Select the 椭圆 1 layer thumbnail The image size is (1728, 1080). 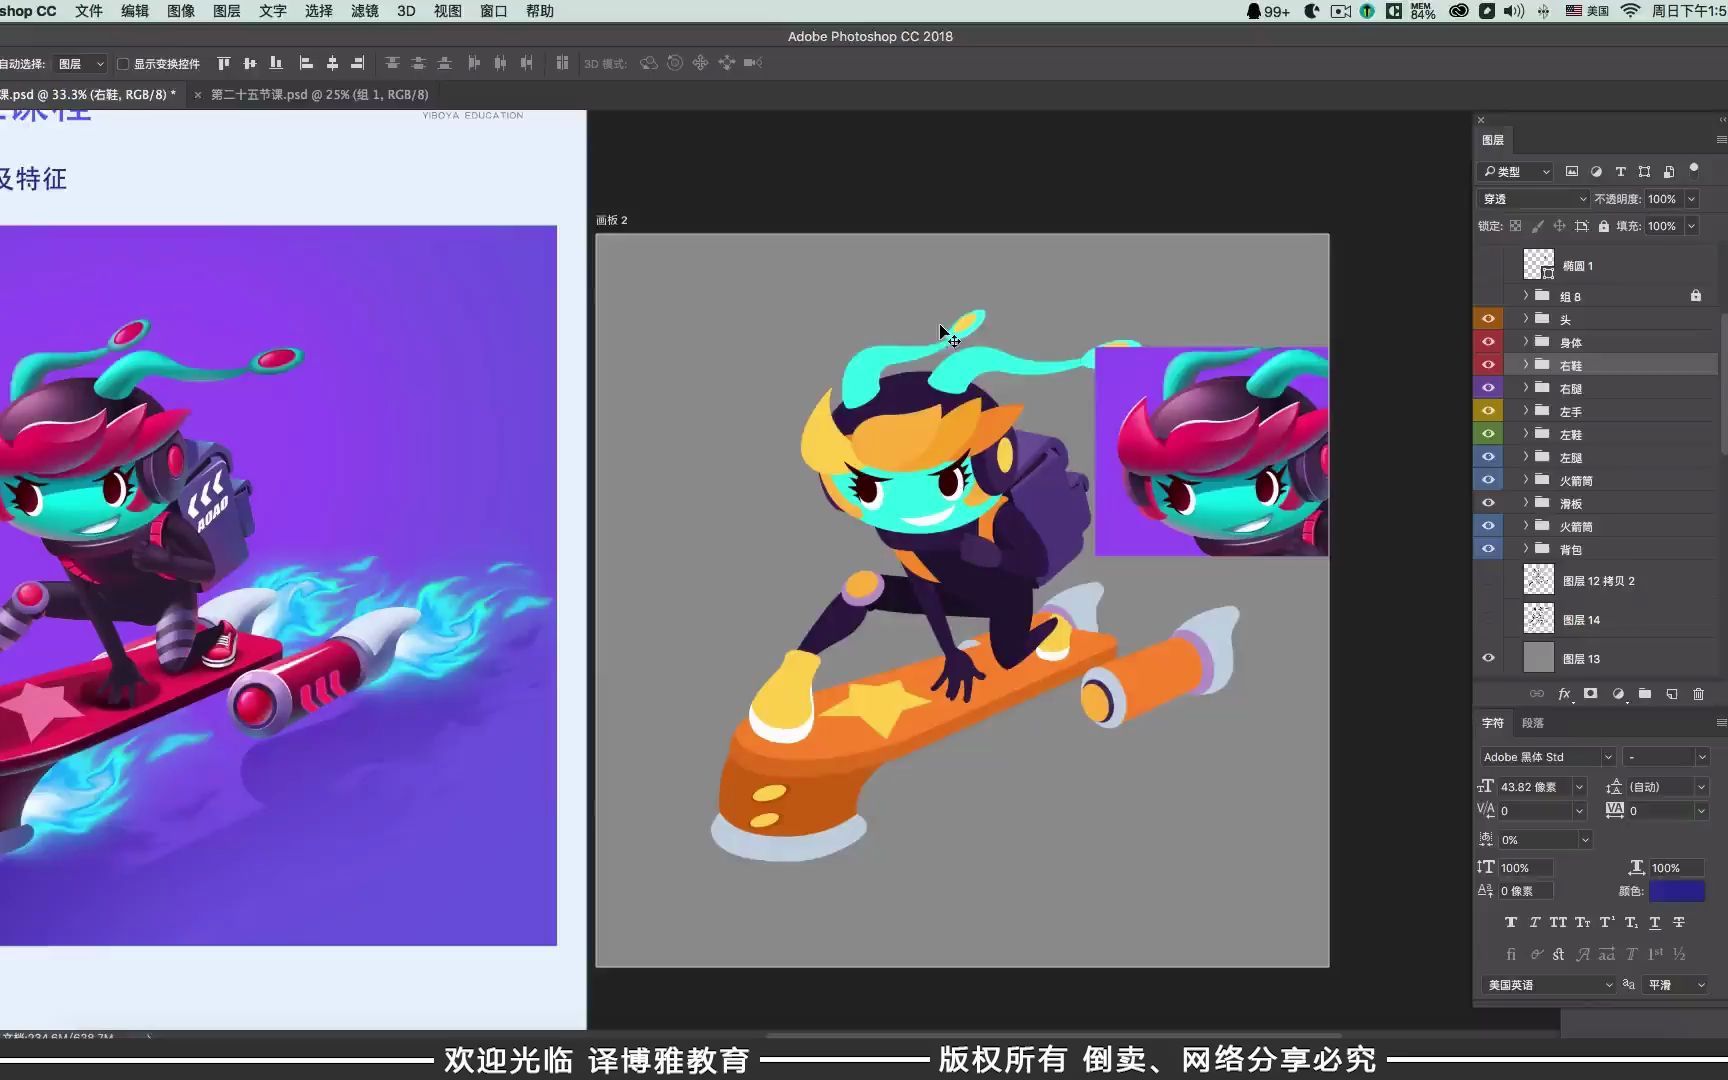click(1538, 265)
